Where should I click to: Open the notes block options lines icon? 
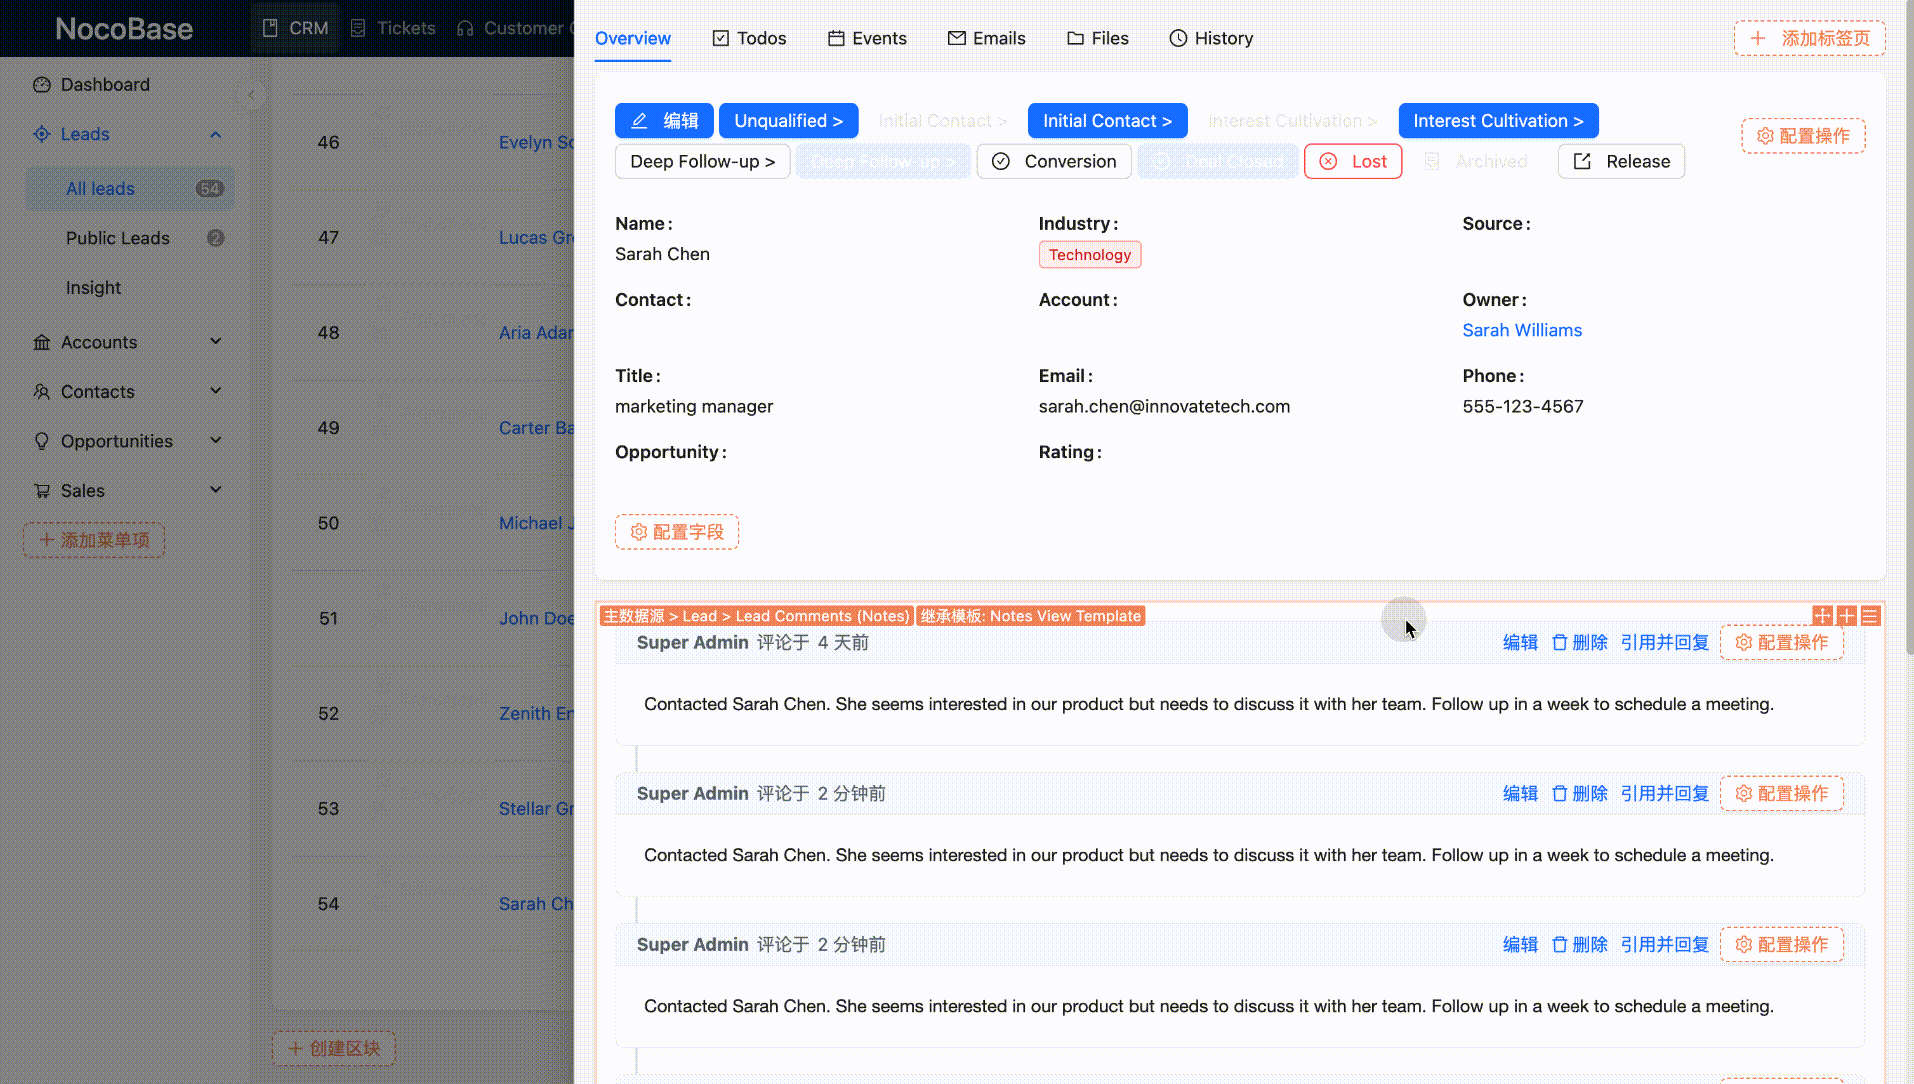coord(1871,615)
